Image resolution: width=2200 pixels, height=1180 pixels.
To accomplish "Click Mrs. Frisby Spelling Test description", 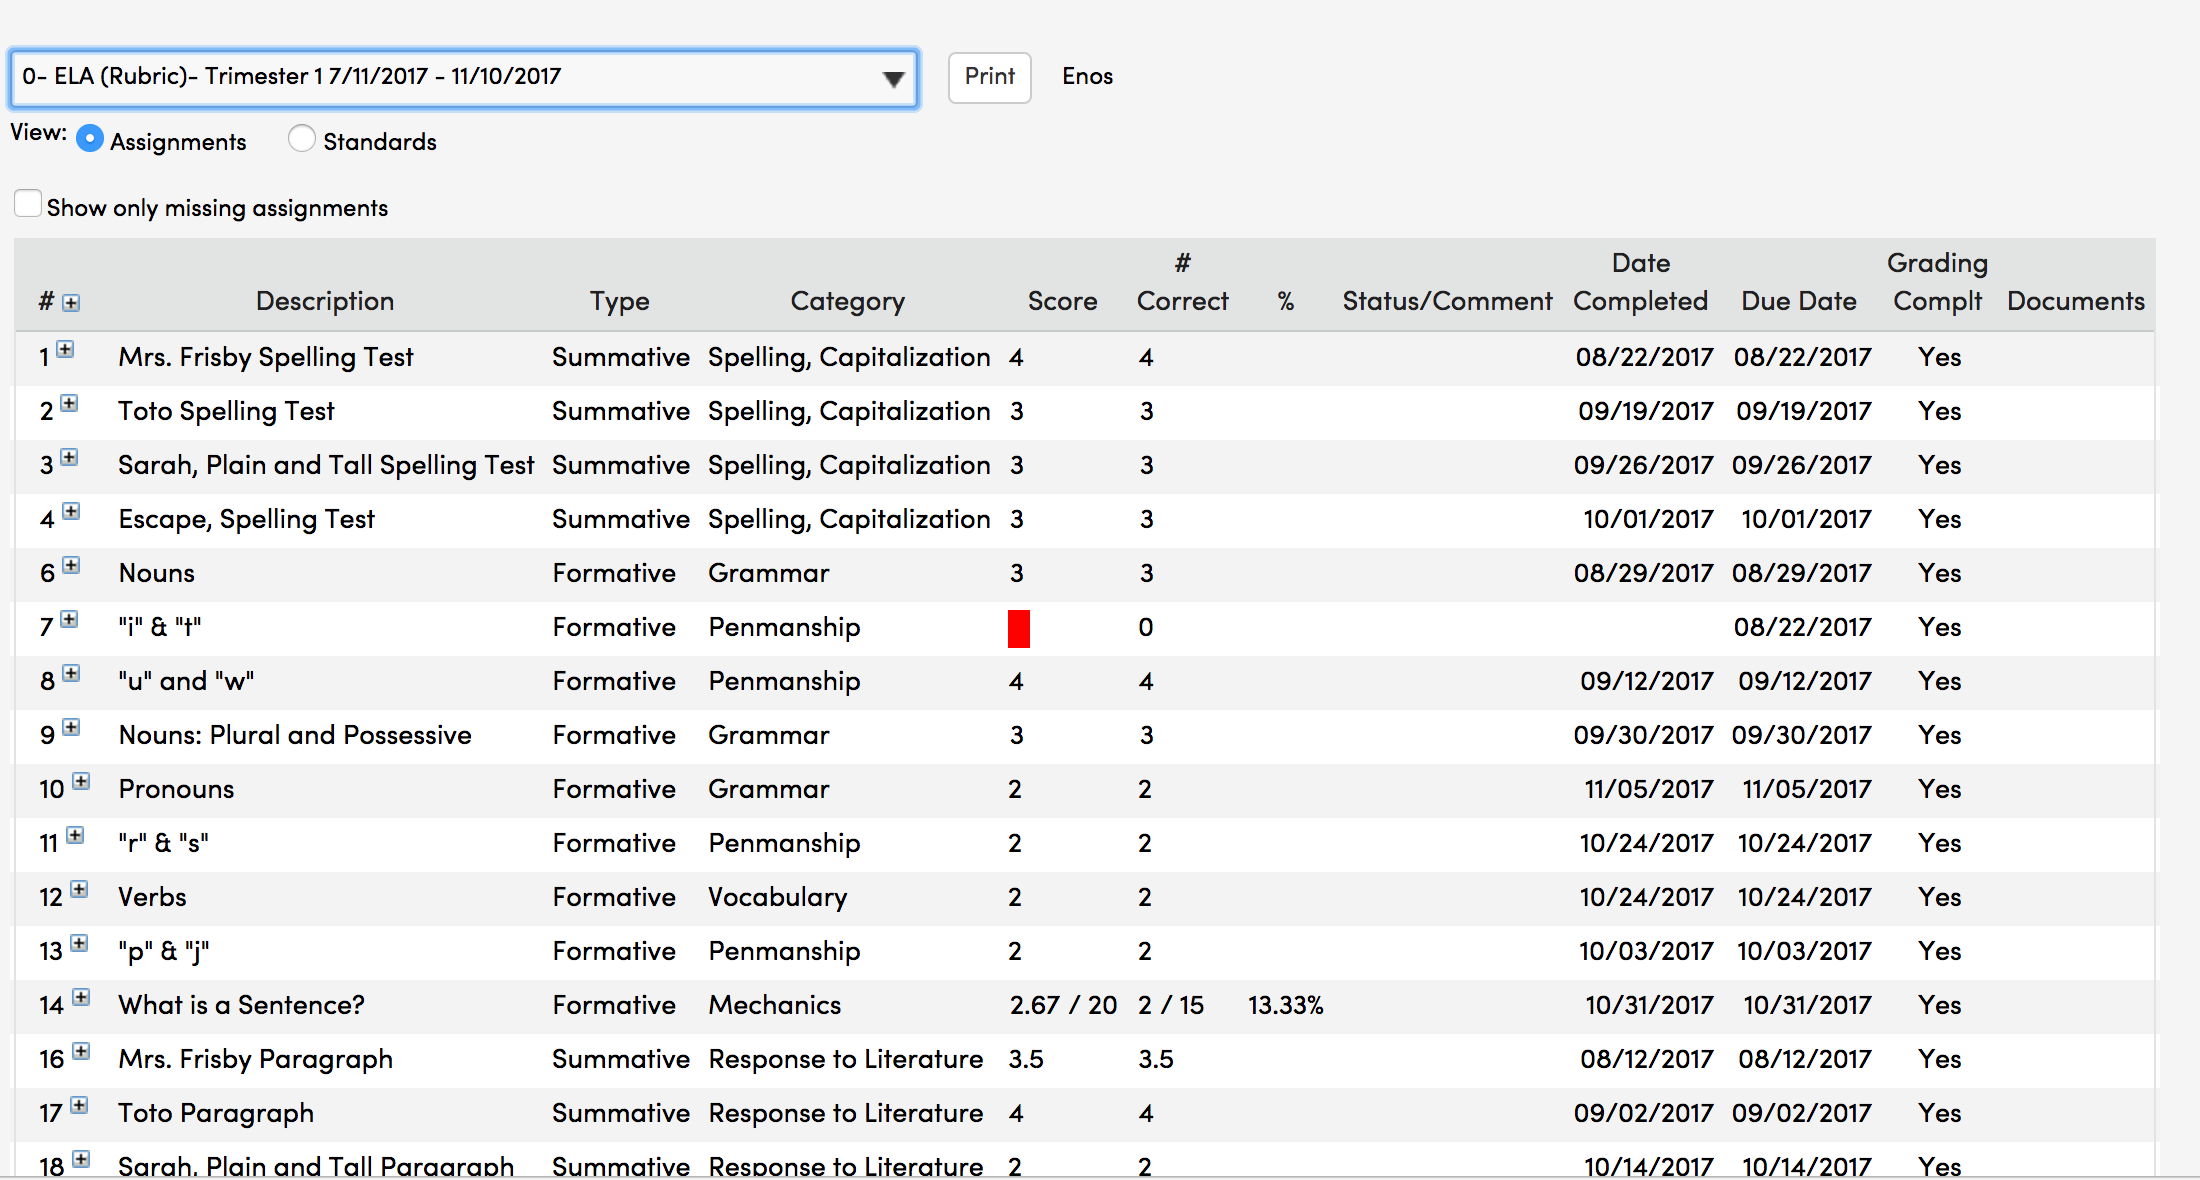I will [x=265, y=357].
